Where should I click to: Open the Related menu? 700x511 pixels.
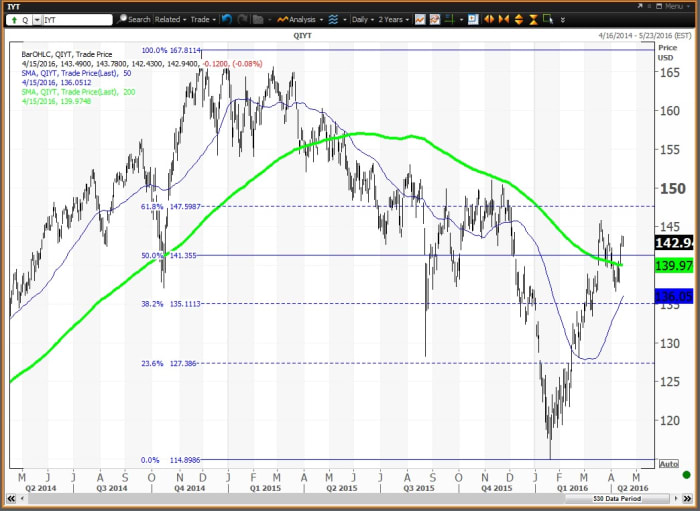click(171, 20)
